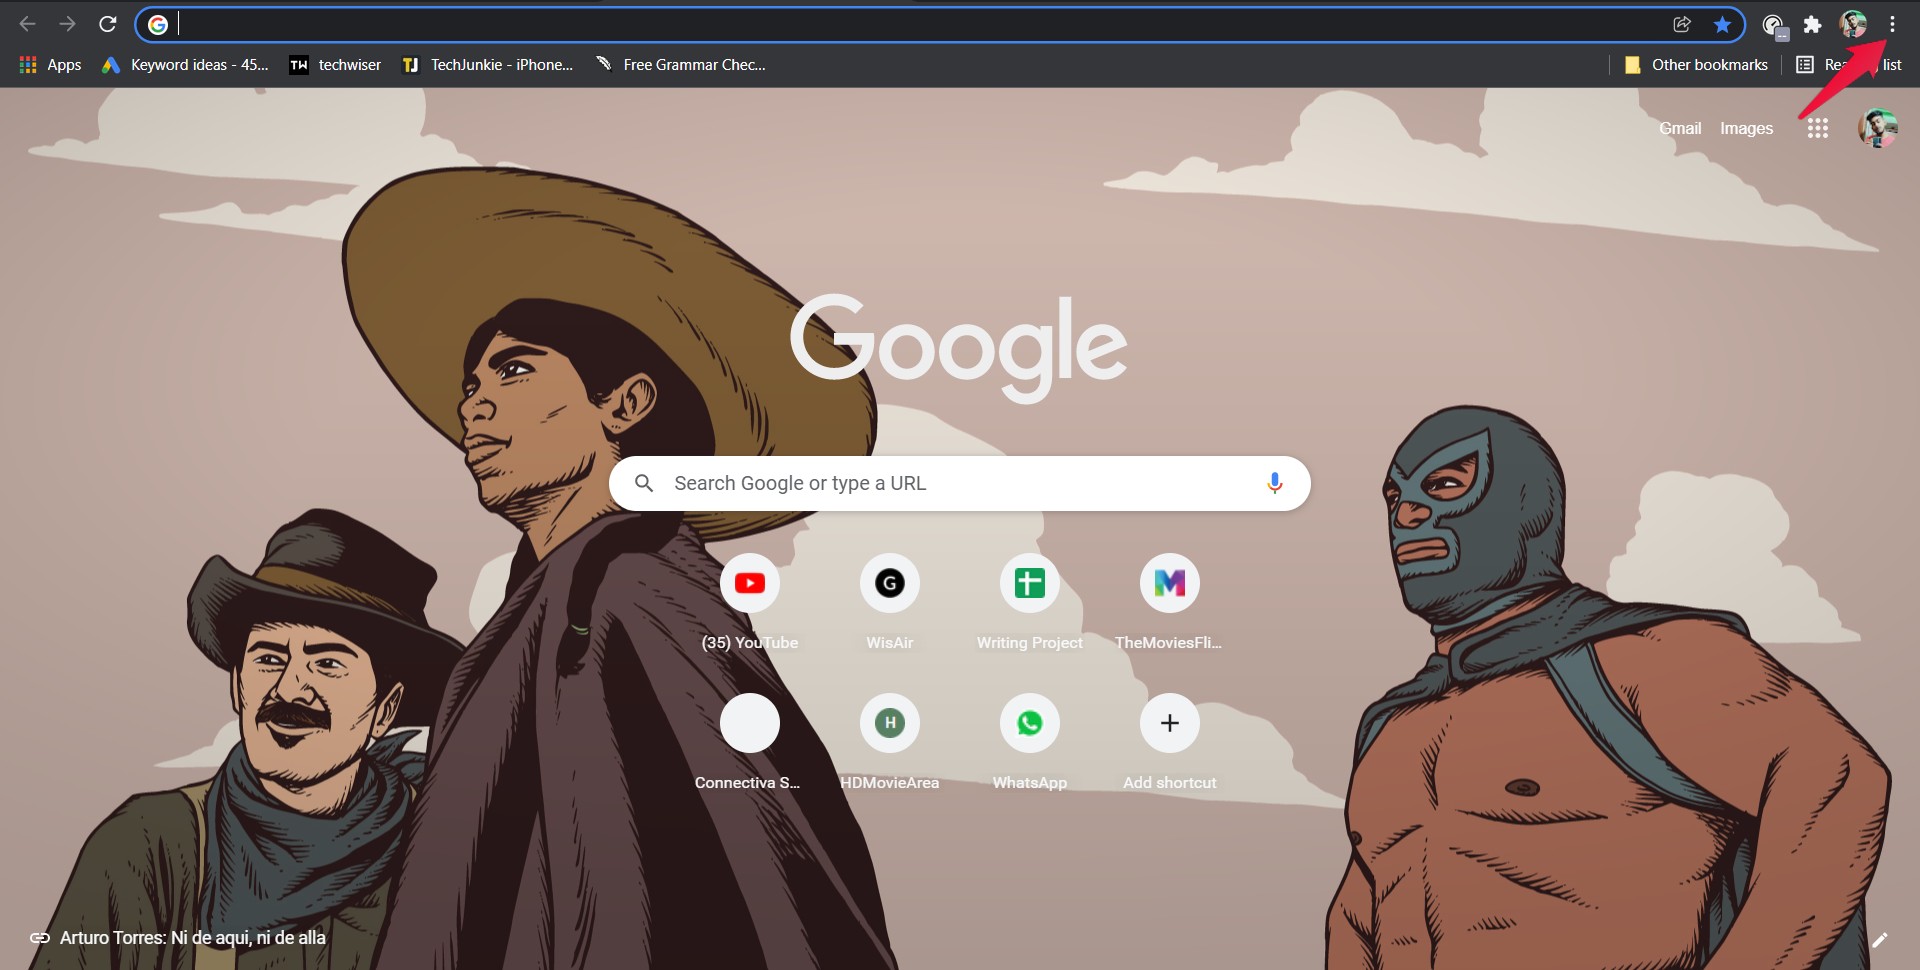Click the Customize this page pencil icon
Screen dimensions: 1920x970
1880,939
